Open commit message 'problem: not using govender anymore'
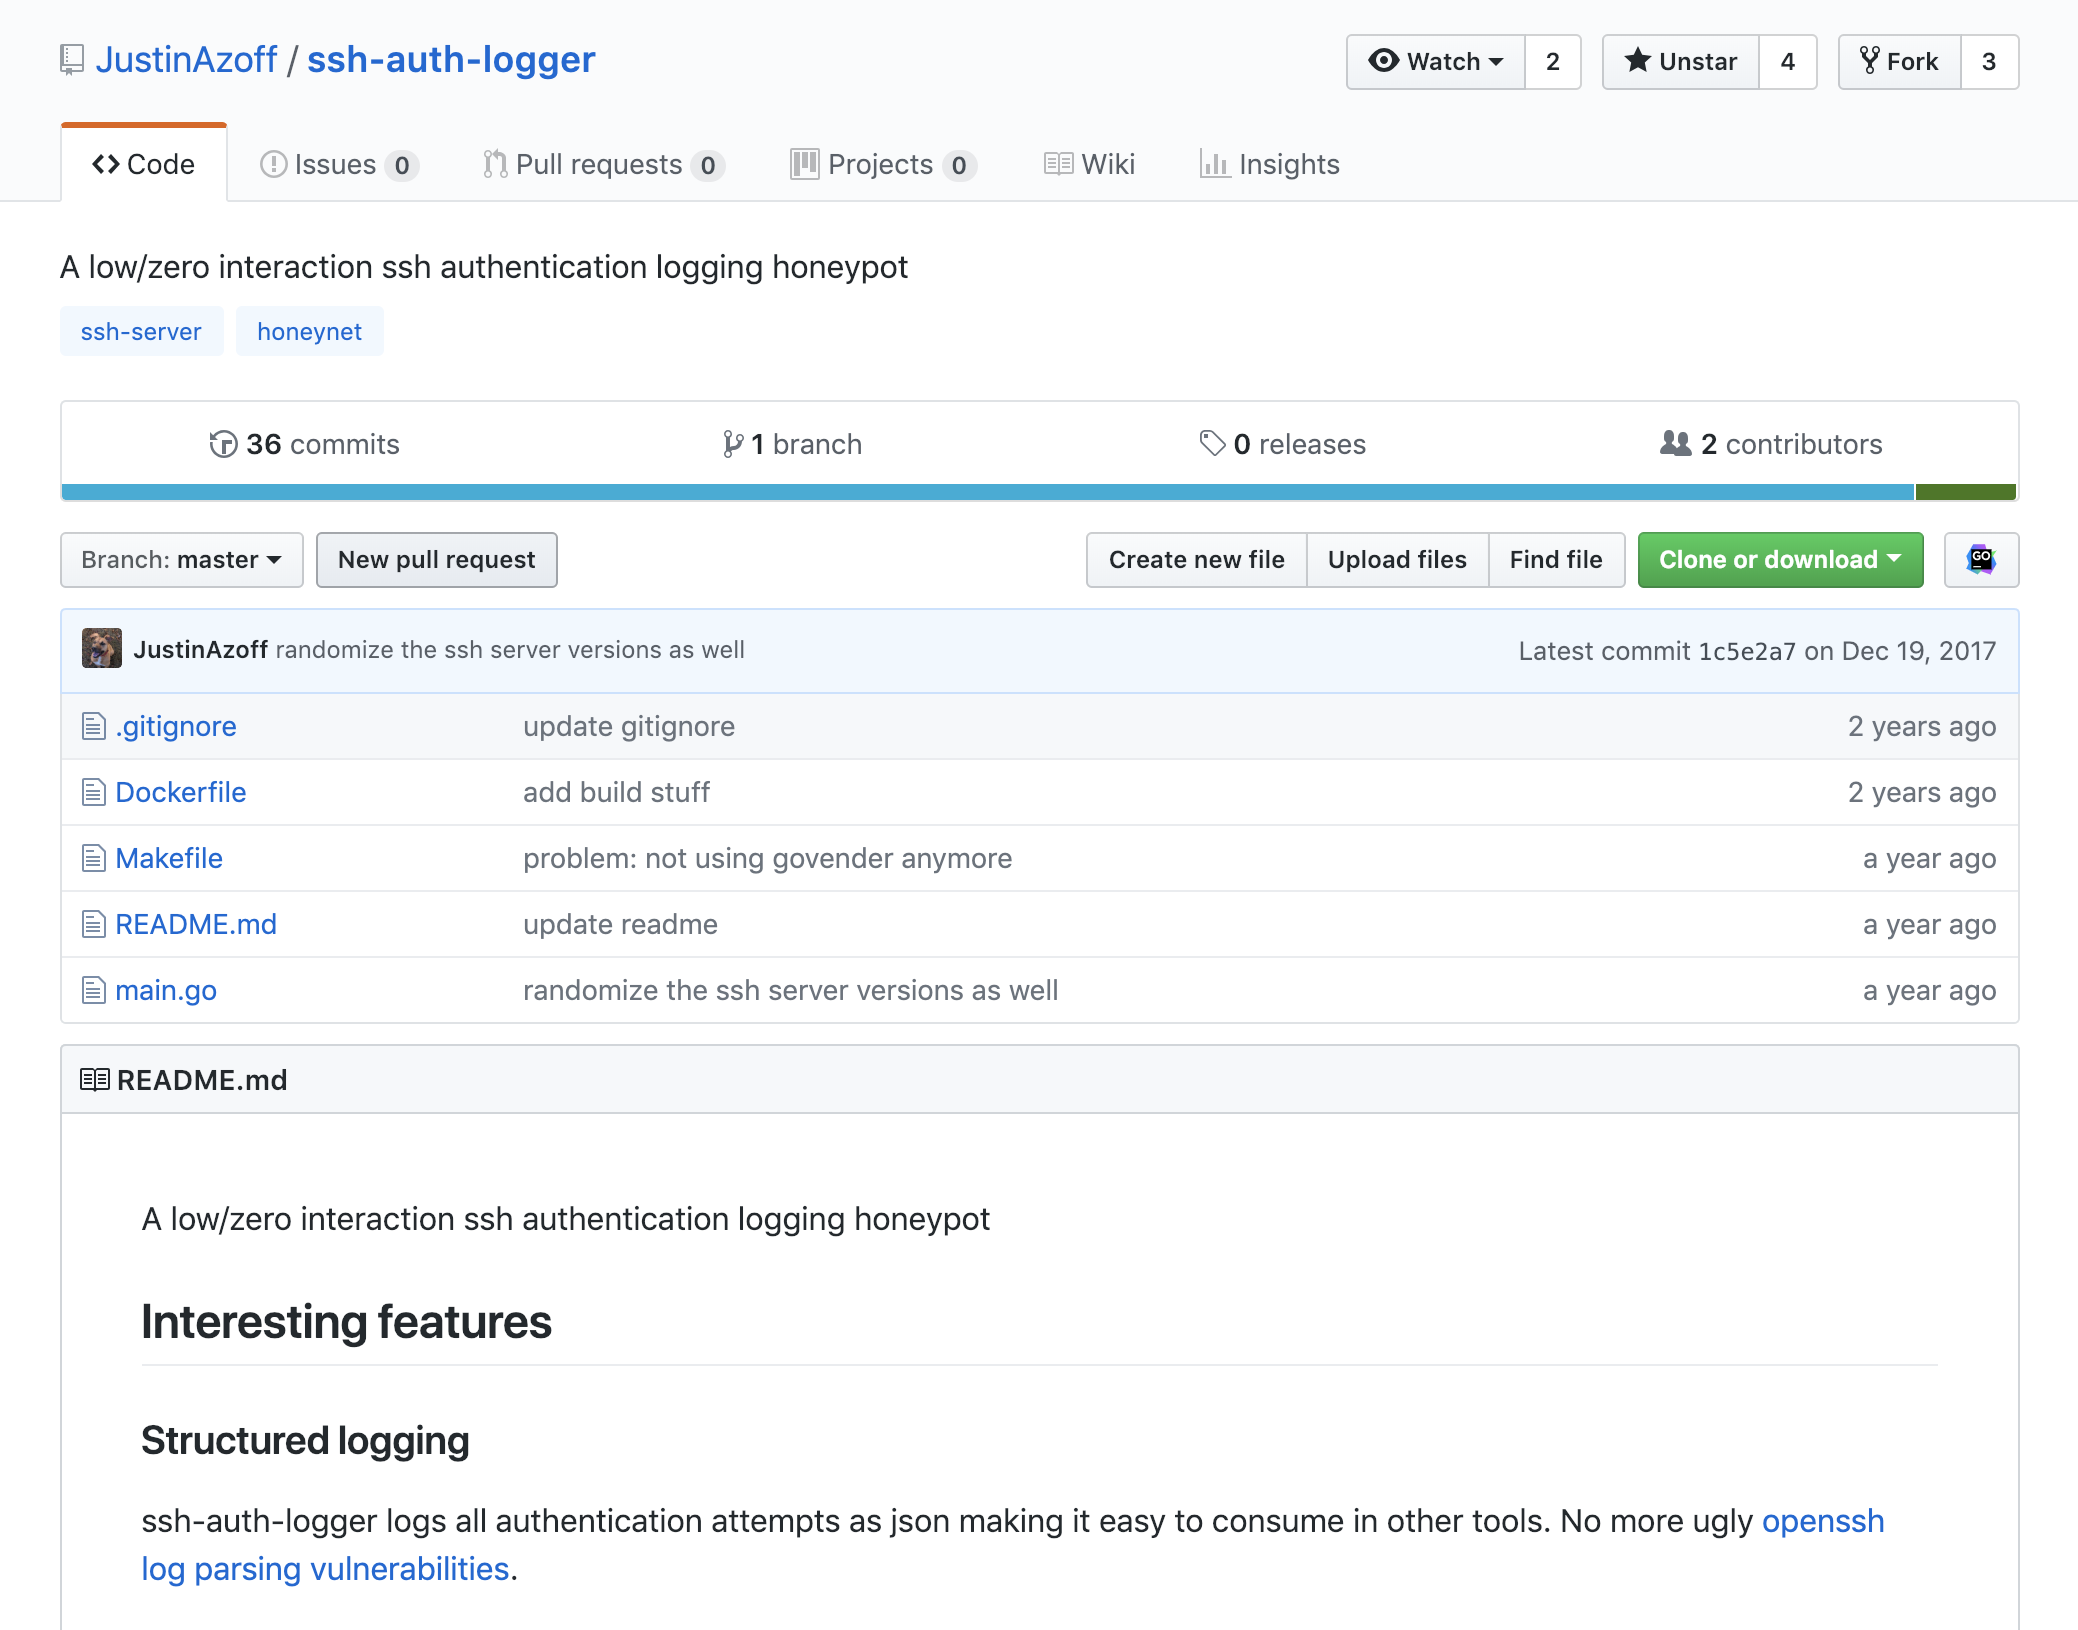The width and height of the screenshot is (2078, 1630). [768, 858]
